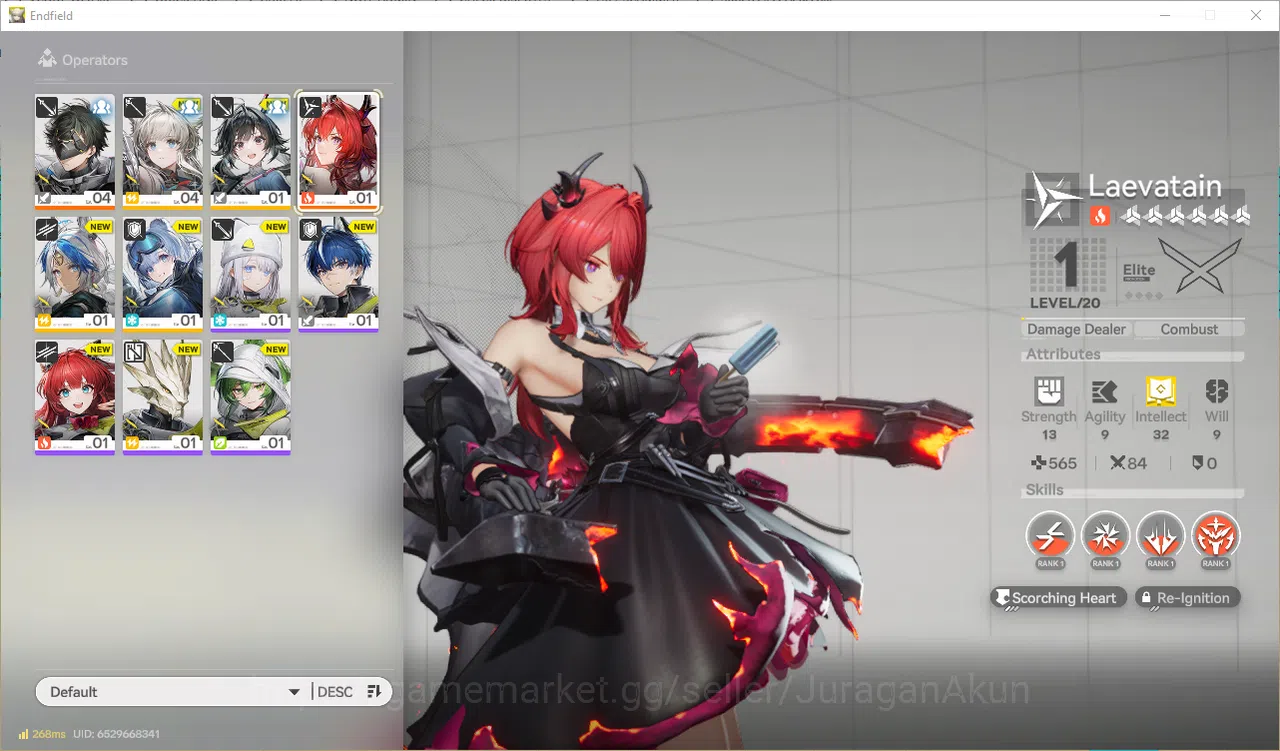This screenshot has width=1280, height=751.
Task: Select the green-haired hooded operator card
Action: pos(250,398)
